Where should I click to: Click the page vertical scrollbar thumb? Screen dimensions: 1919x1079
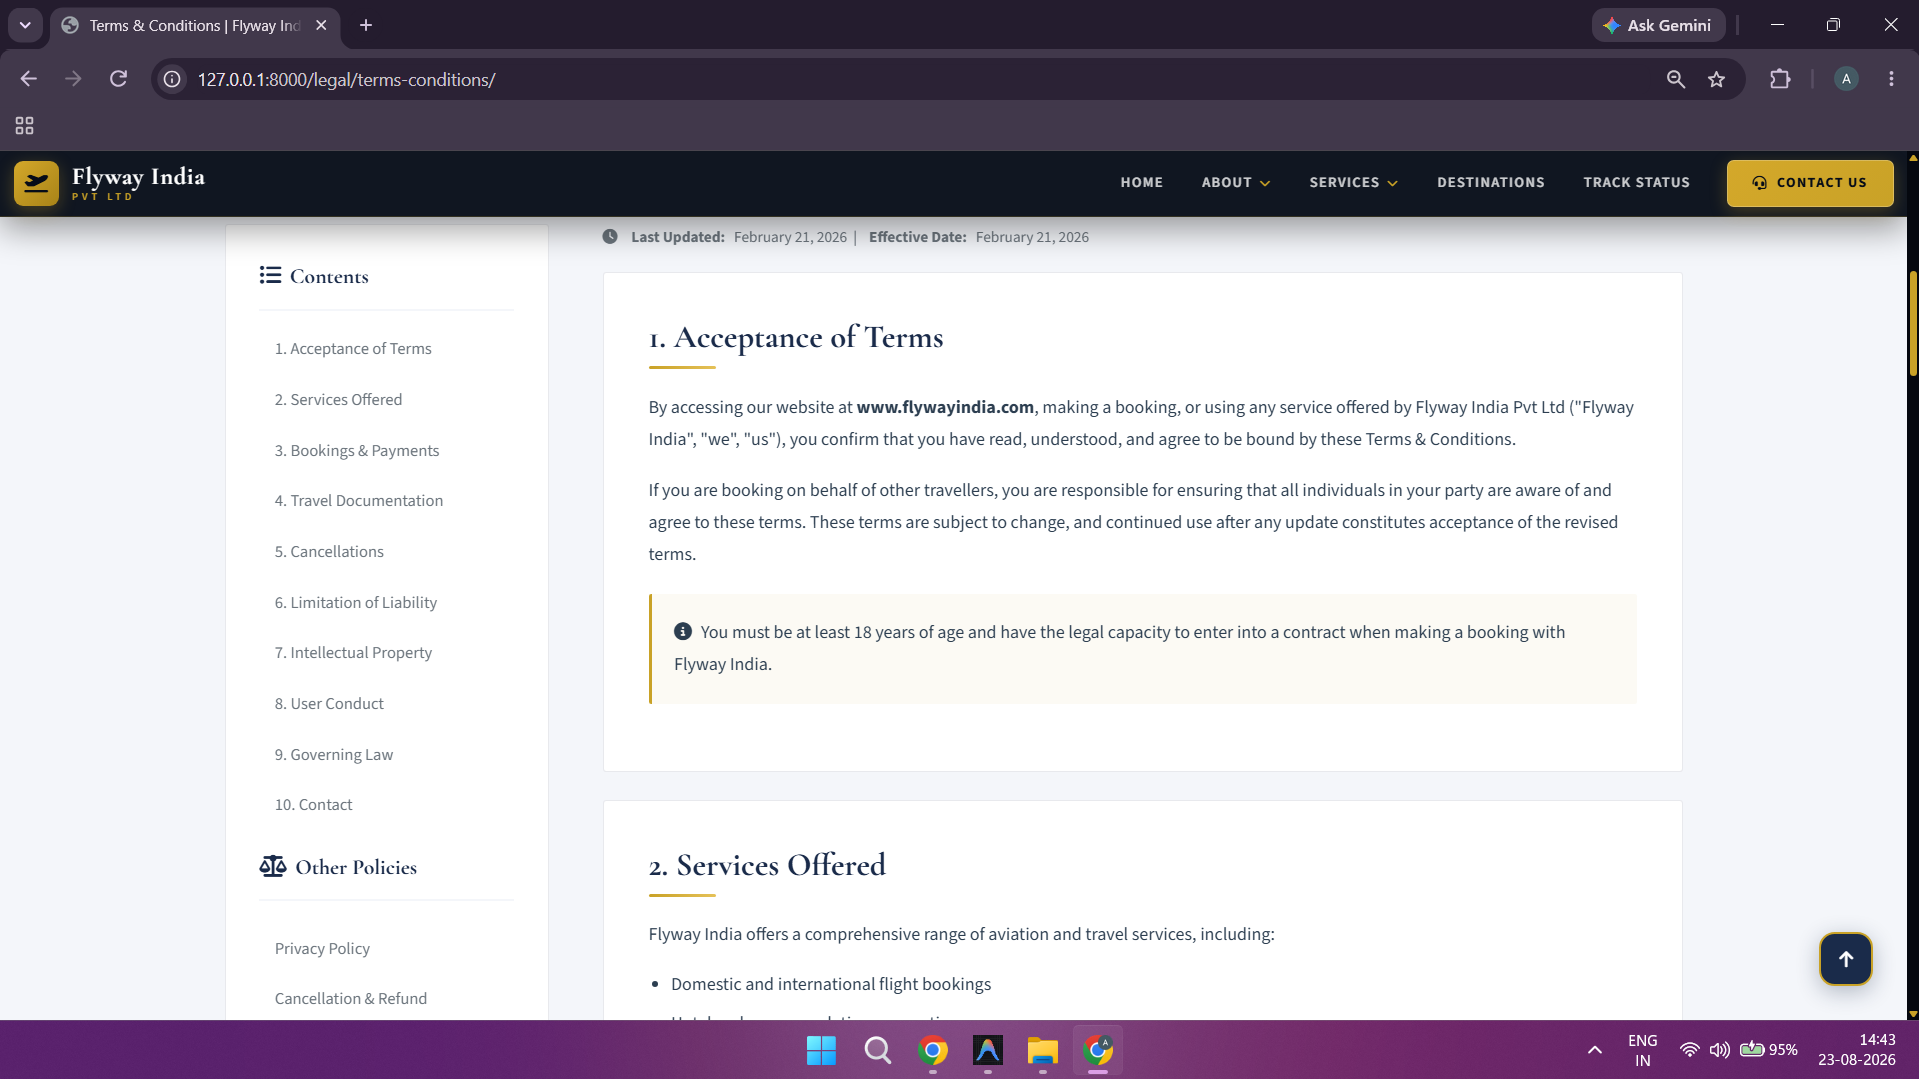(x=1912, y=323)
